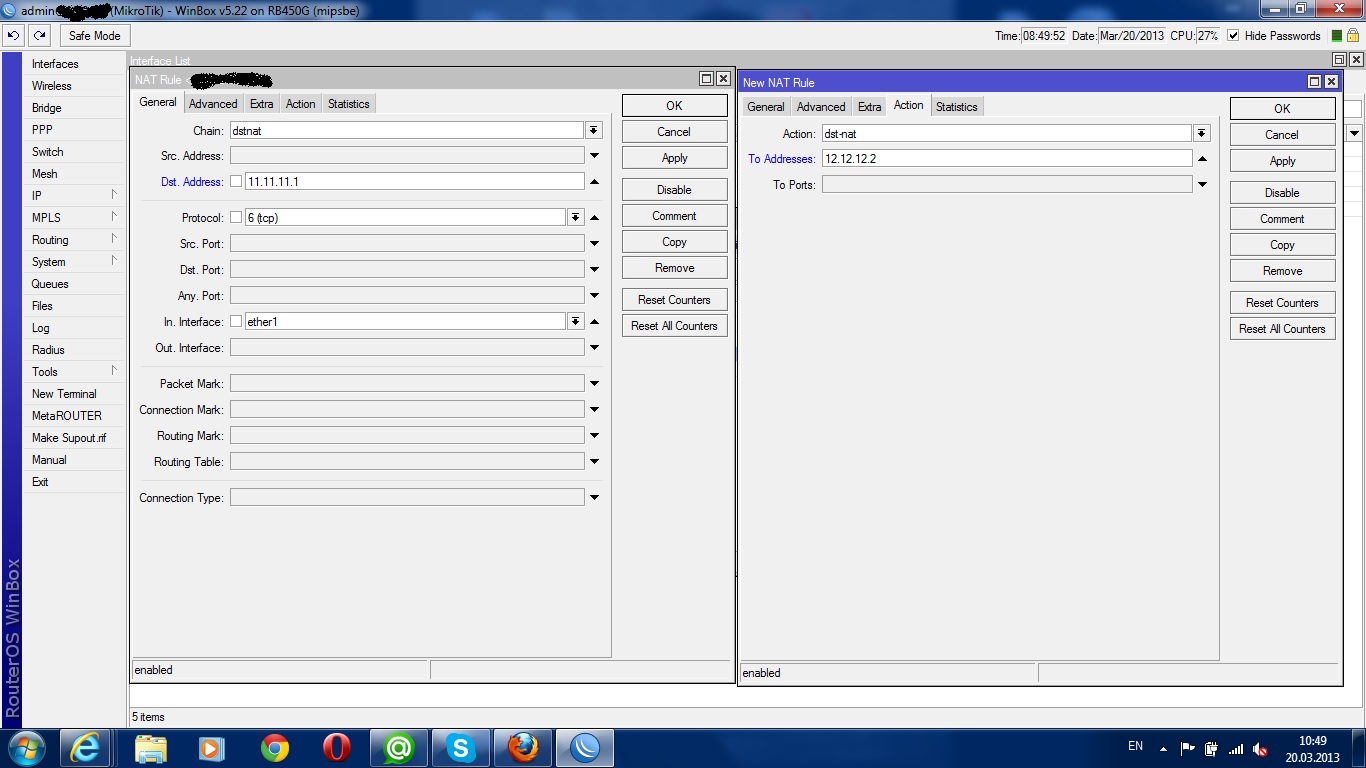
Task: Open General tab in New NAT Rule window
Action: pos(766,107)
